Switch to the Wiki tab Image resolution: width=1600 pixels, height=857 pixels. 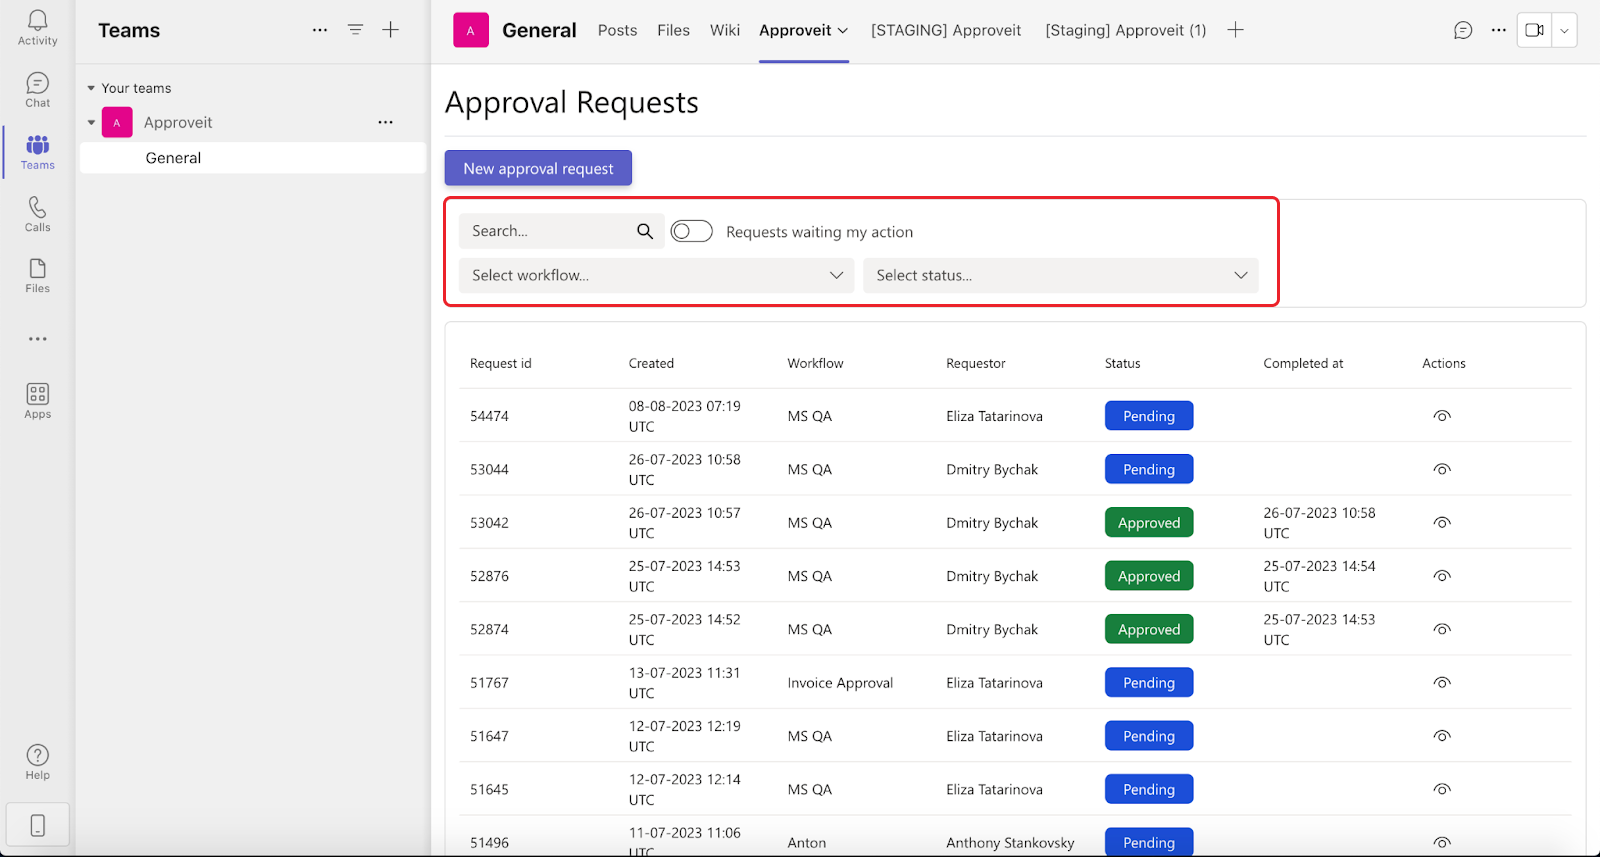tap(725, 30)
